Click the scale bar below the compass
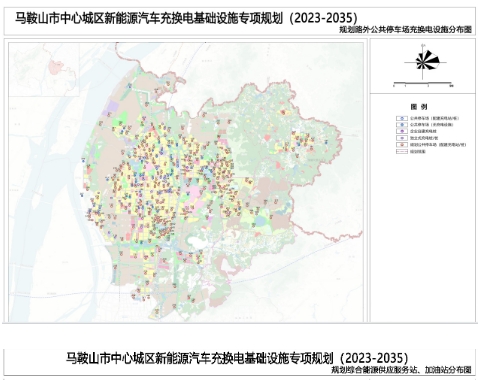The width and height of the screenshot is (490, 380). 423,84
